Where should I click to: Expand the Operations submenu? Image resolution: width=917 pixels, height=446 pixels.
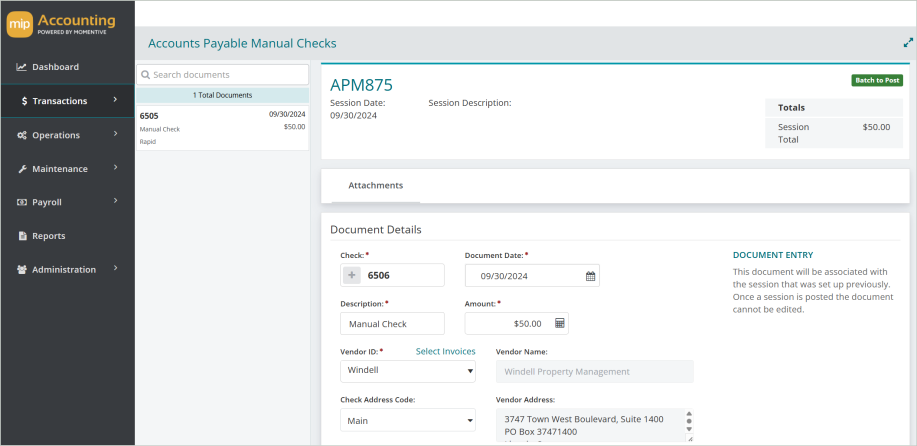click(67, 135)
